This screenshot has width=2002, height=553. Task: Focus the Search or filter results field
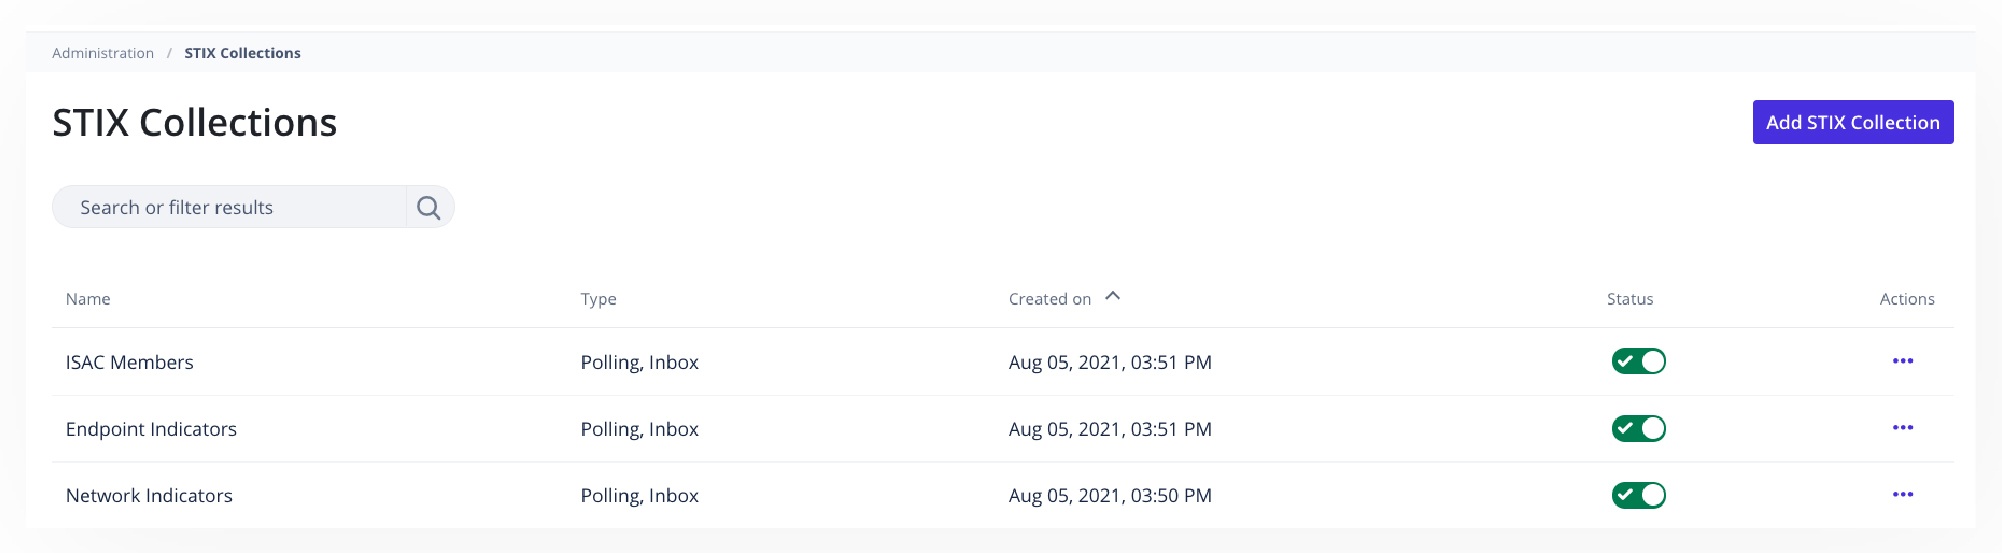230,207
